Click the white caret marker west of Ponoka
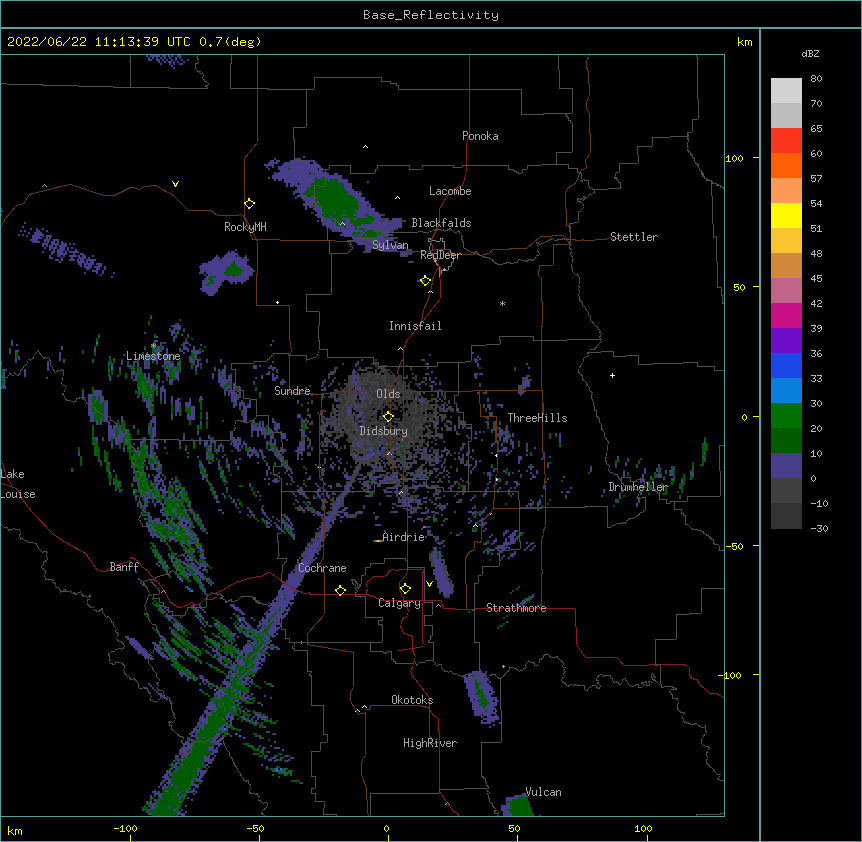862x842 pixels. pos(366,147)
